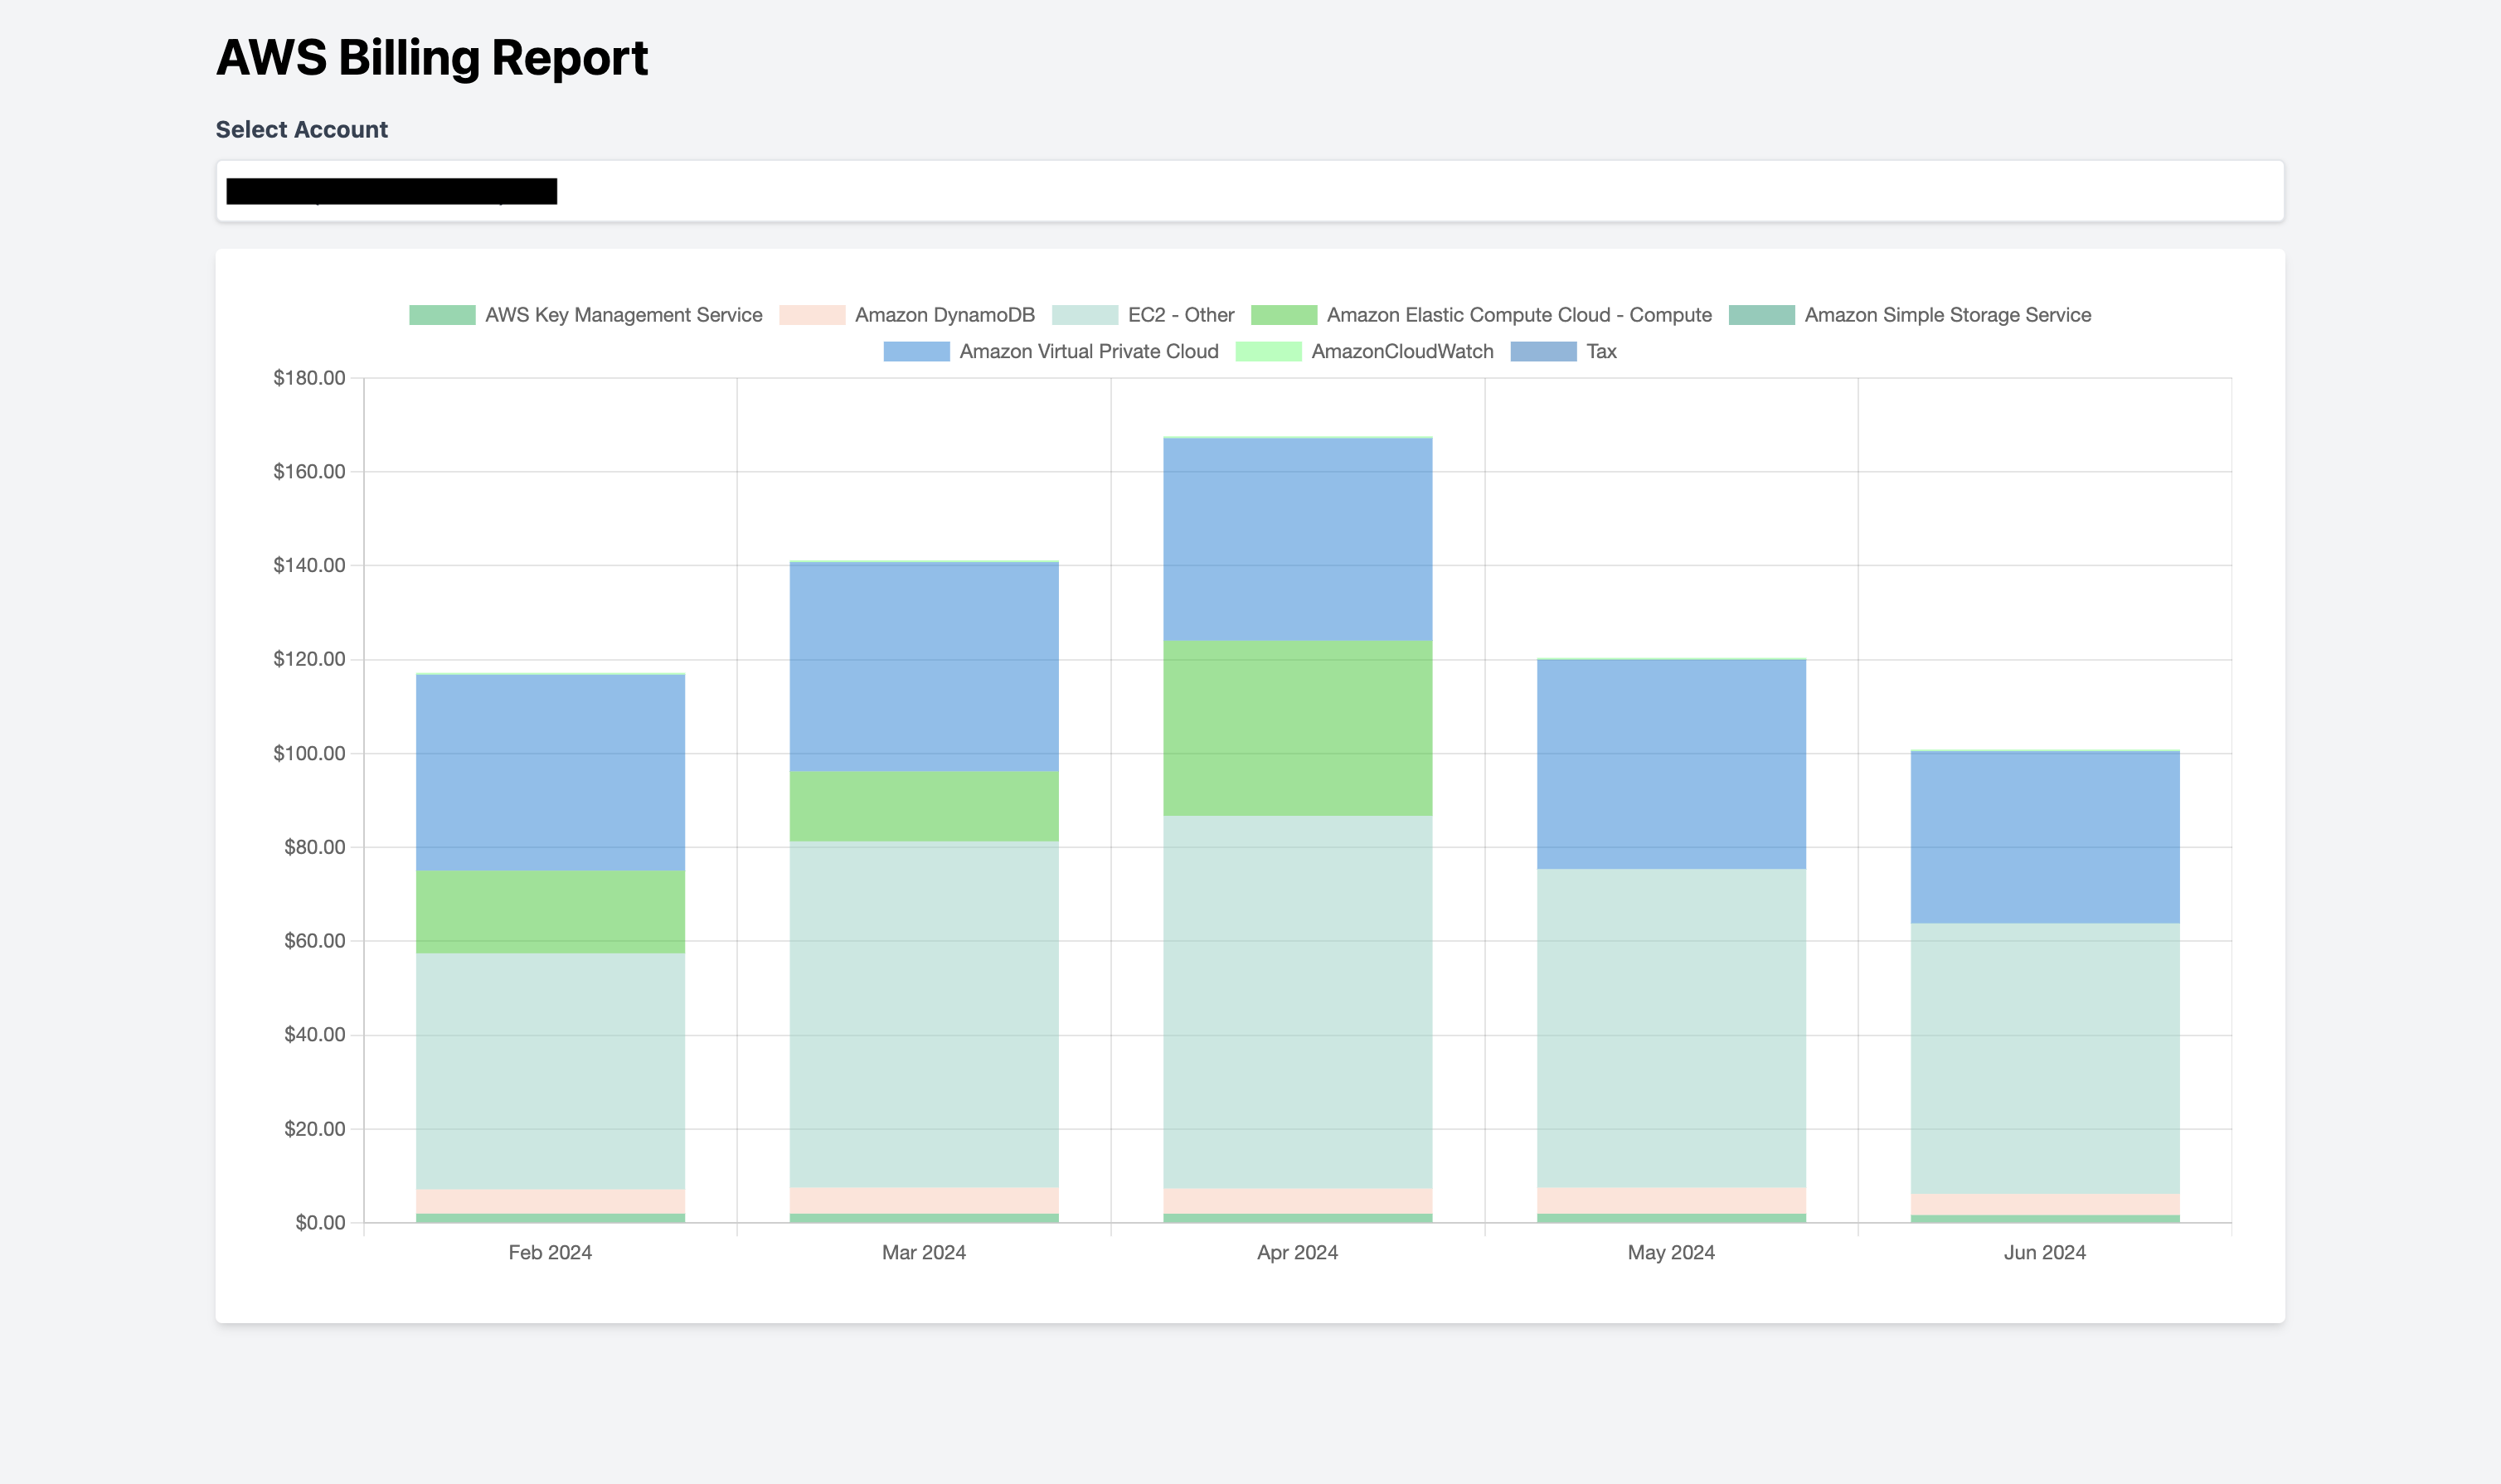Click the Compute segment in Mar 2024 bar
The image size is (2501, 1484).
(923, 805)
